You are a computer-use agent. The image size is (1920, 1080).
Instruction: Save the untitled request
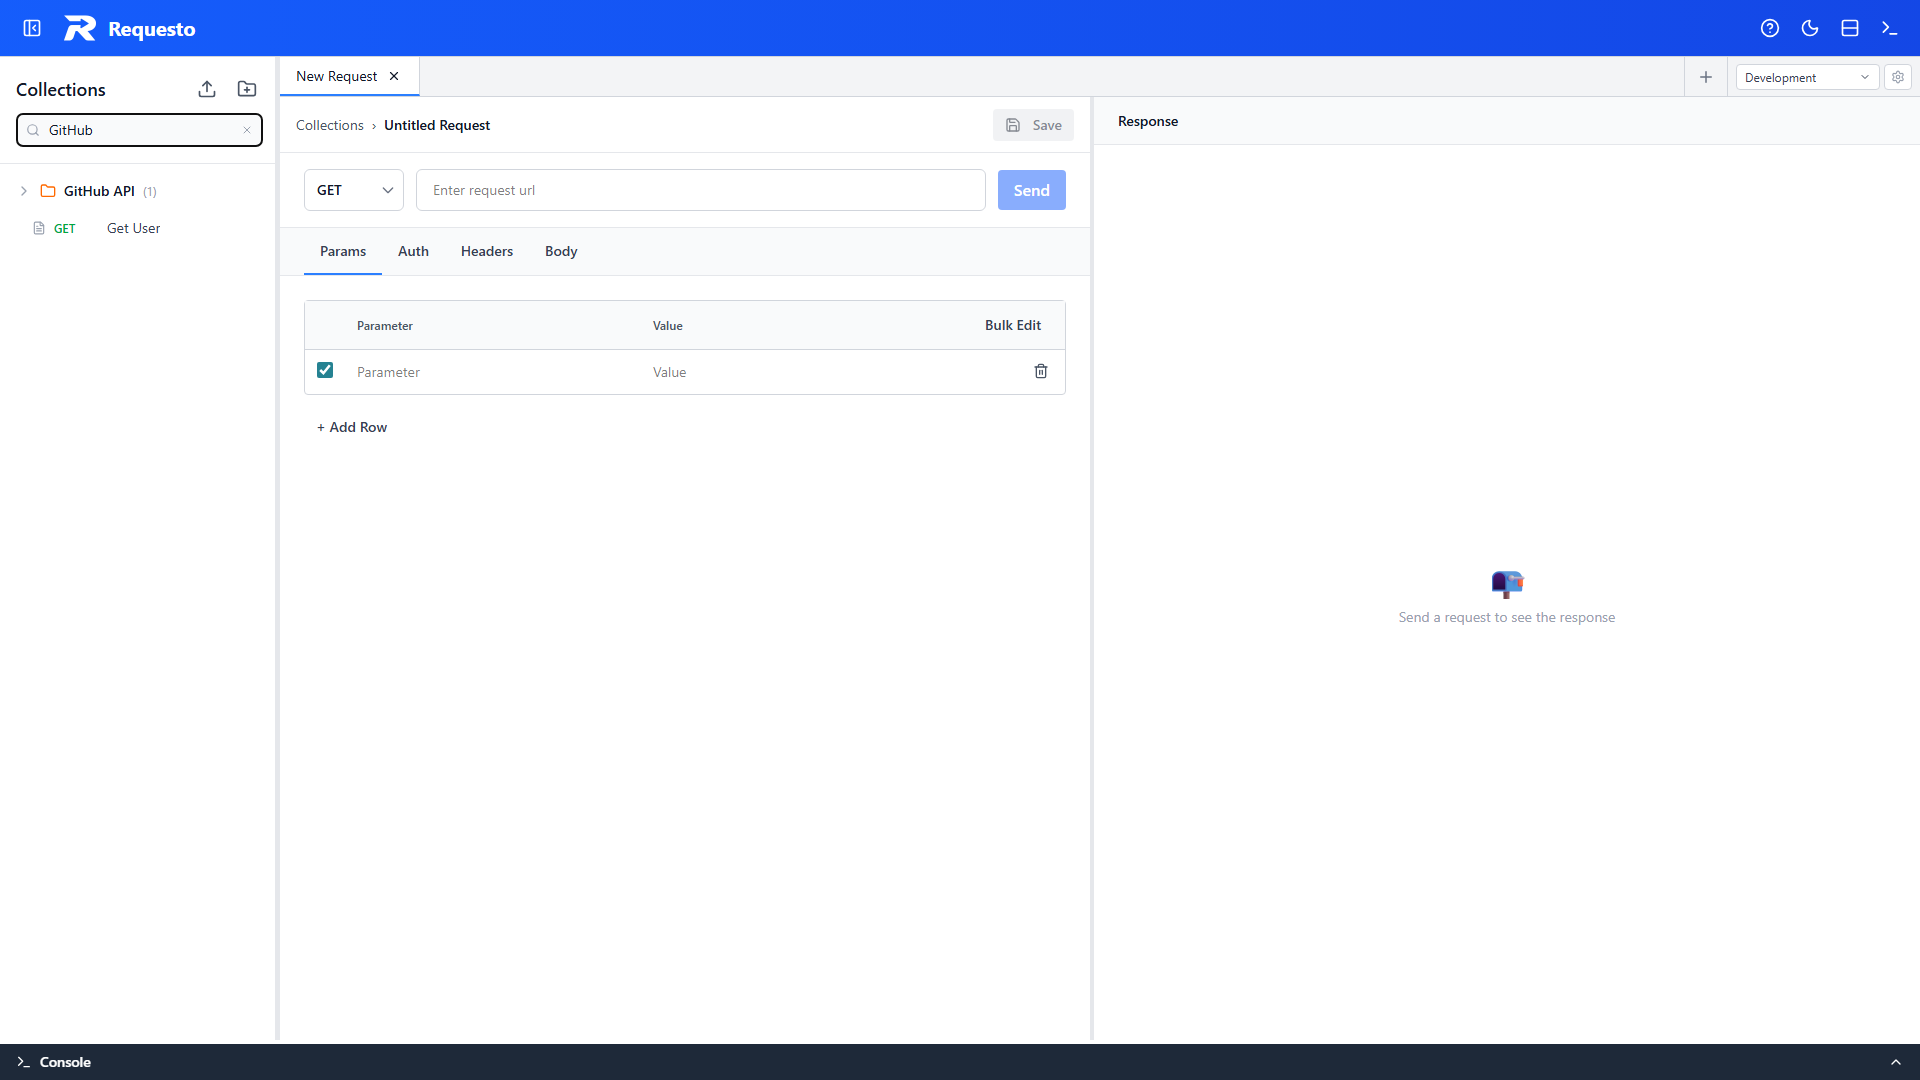tap(1033, 125)
